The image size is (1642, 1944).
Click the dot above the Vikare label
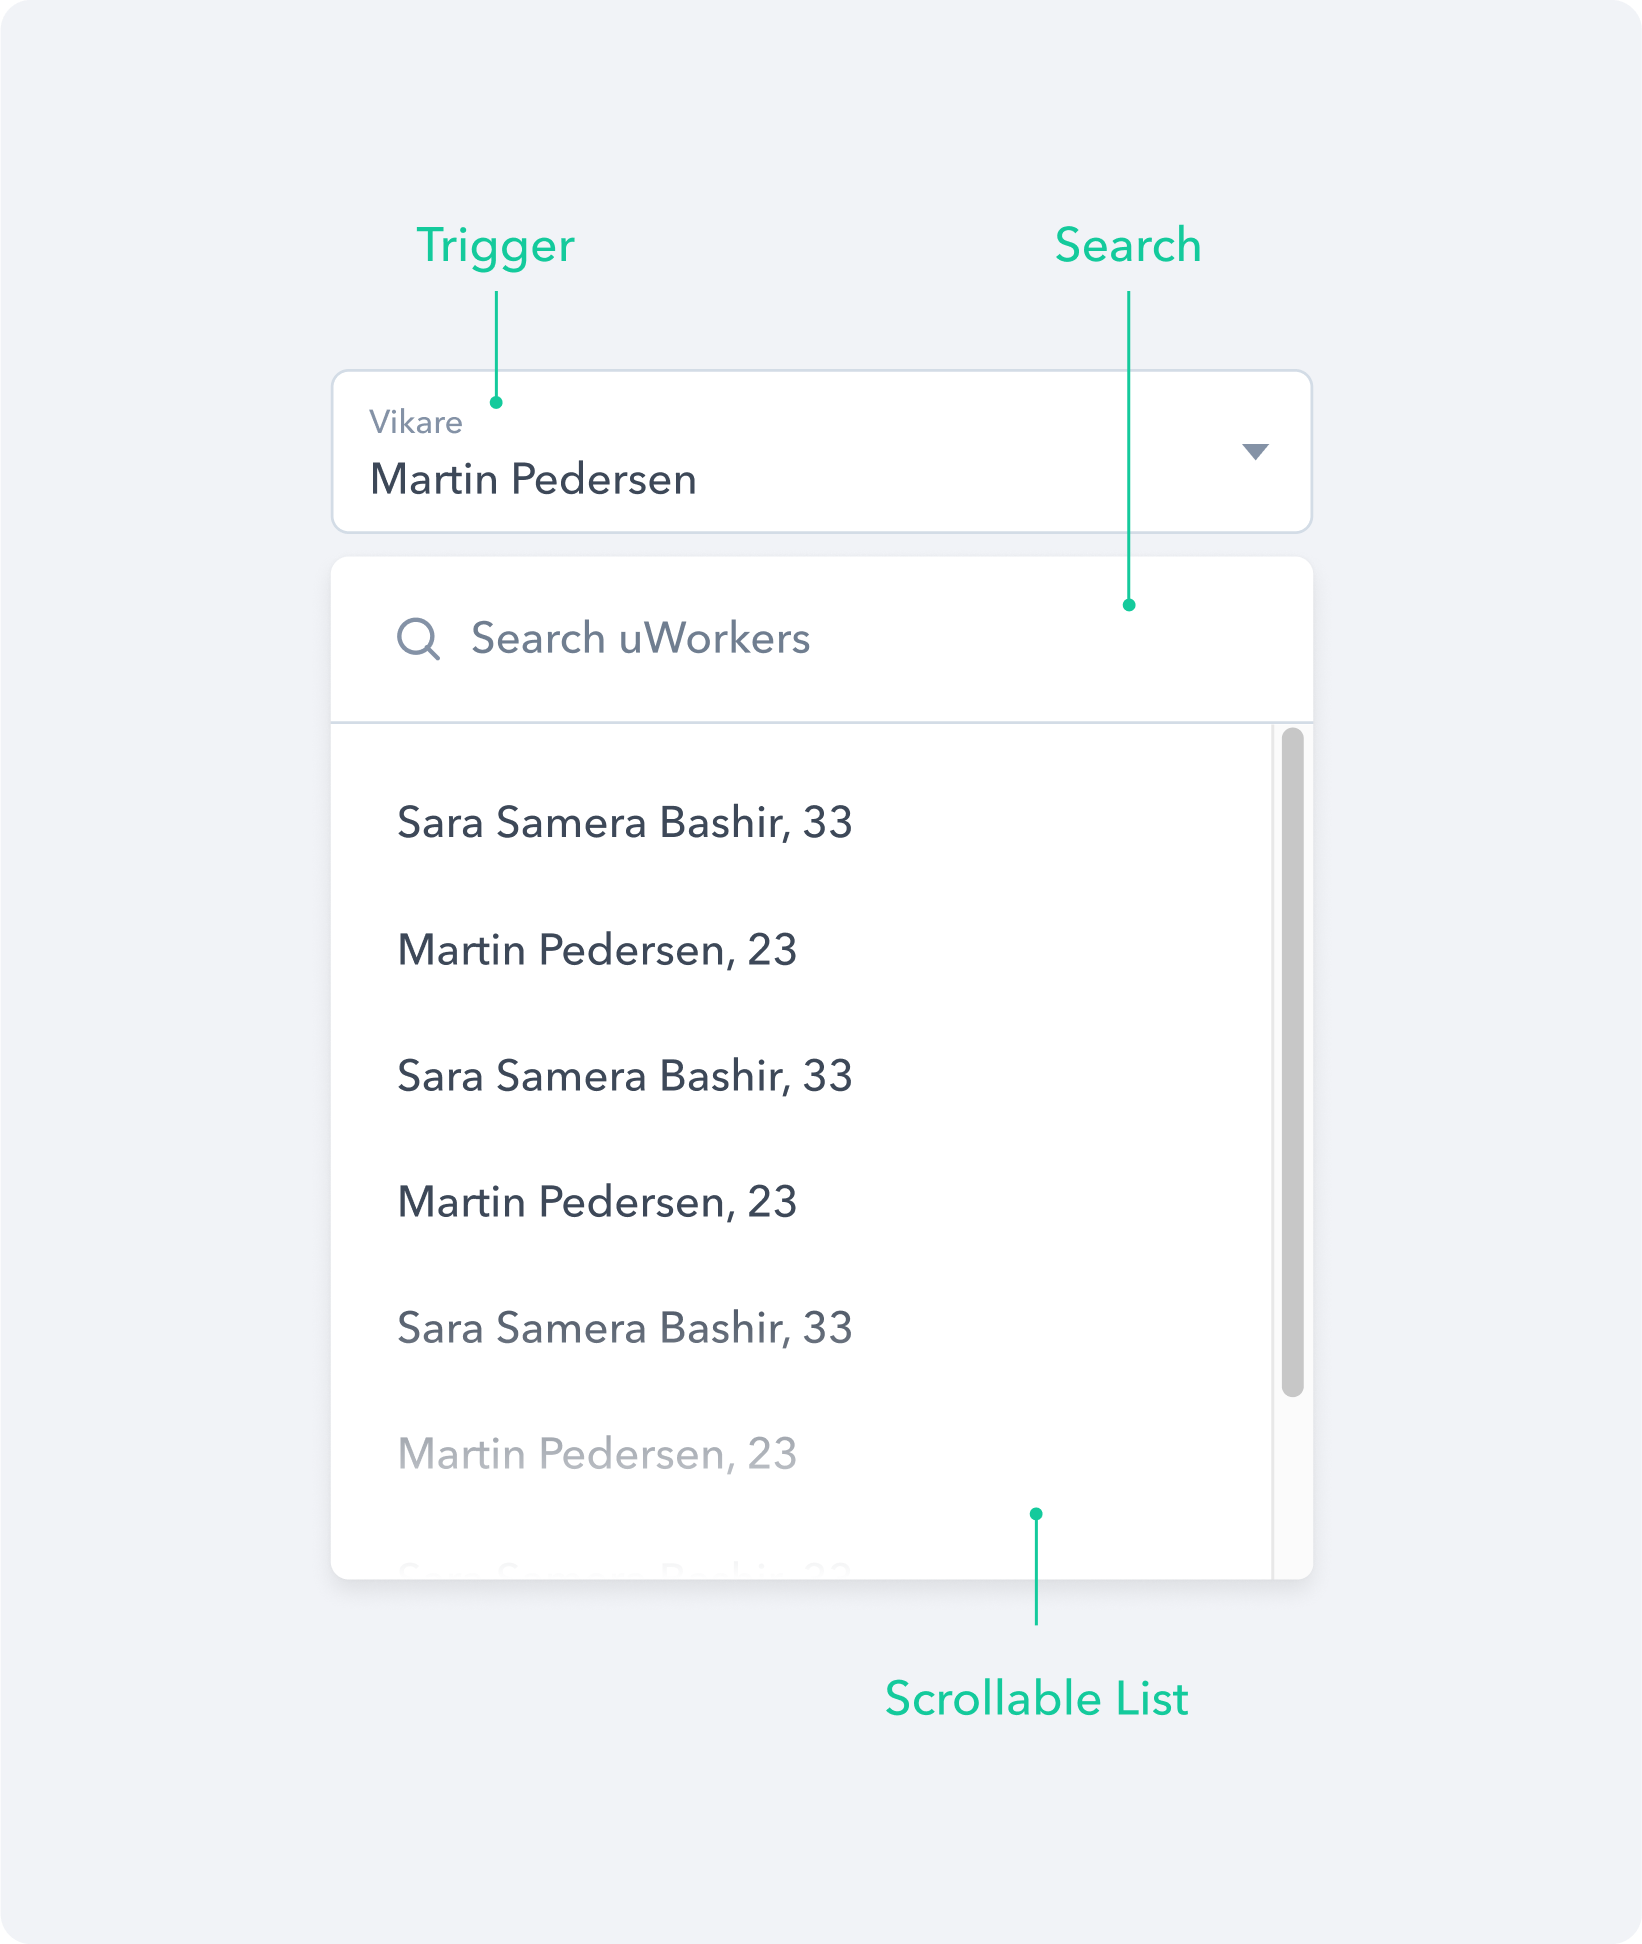tap(497, 403)
